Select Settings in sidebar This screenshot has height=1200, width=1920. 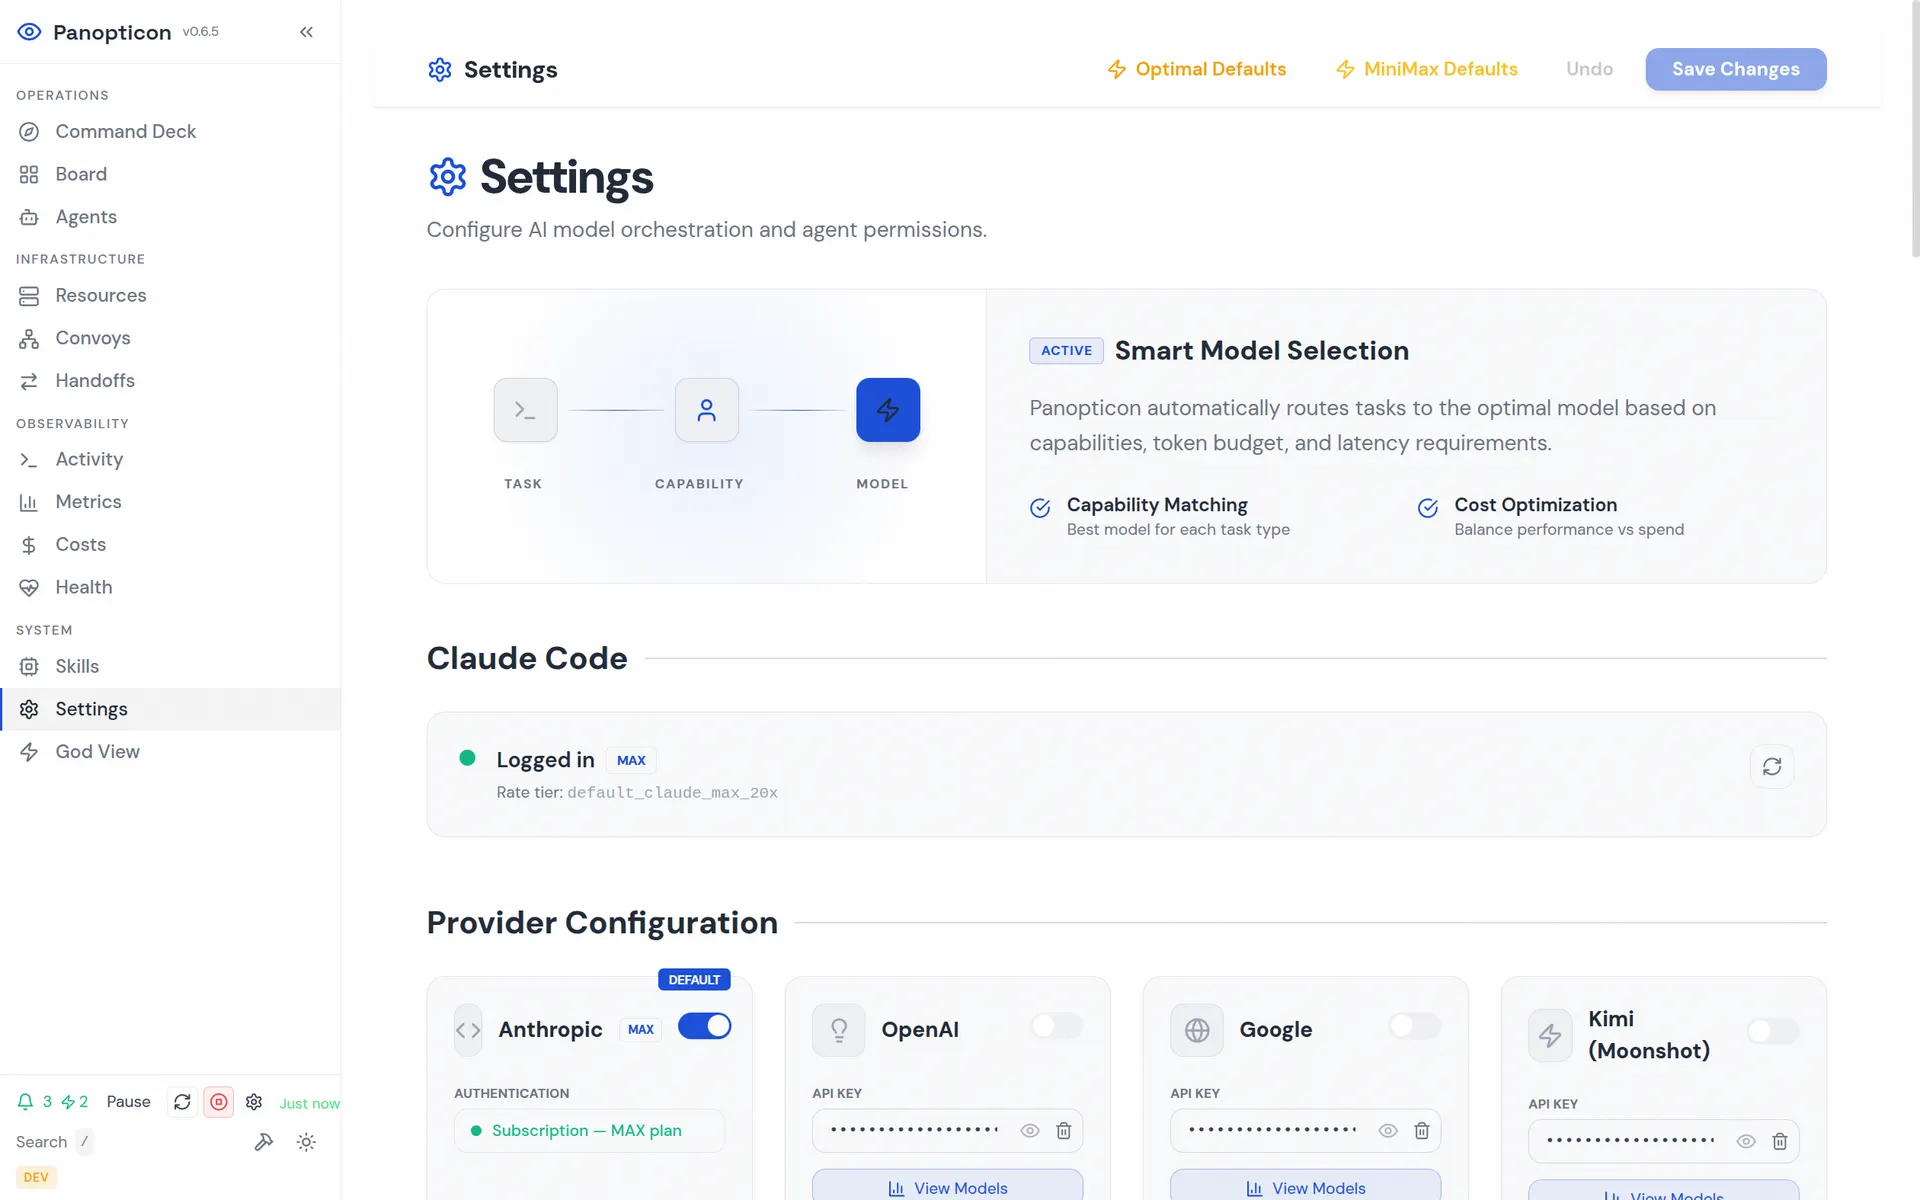(170, 709)
